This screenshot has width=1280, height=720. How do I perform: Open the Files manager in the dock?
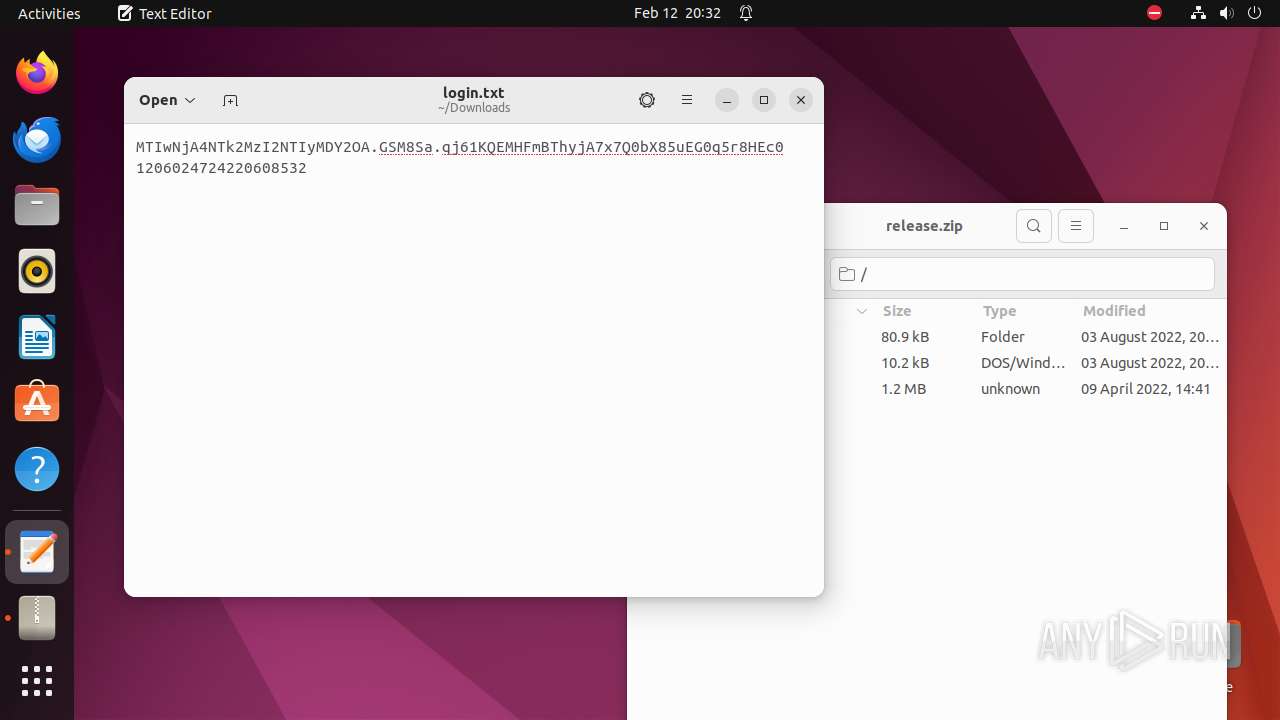(x=37, y=206)
